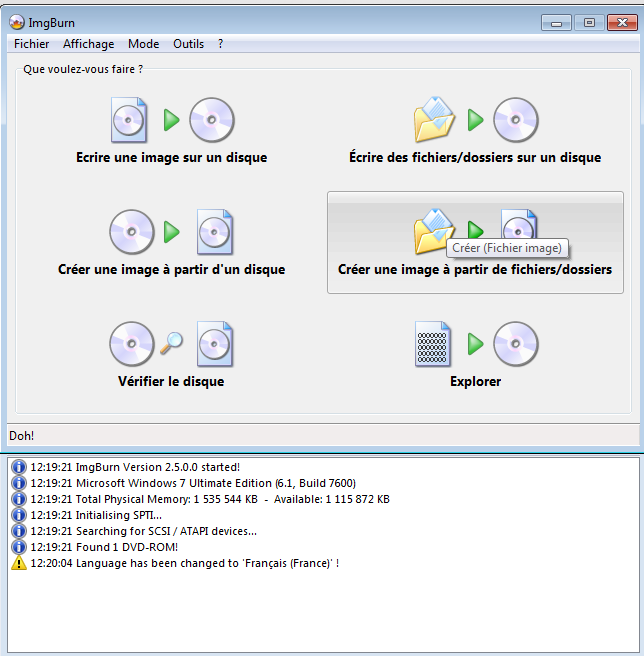
Task: Click disc icon above 'Écrire des fichiers/dossiers sur un disque'
Action: tap(516, 120)
